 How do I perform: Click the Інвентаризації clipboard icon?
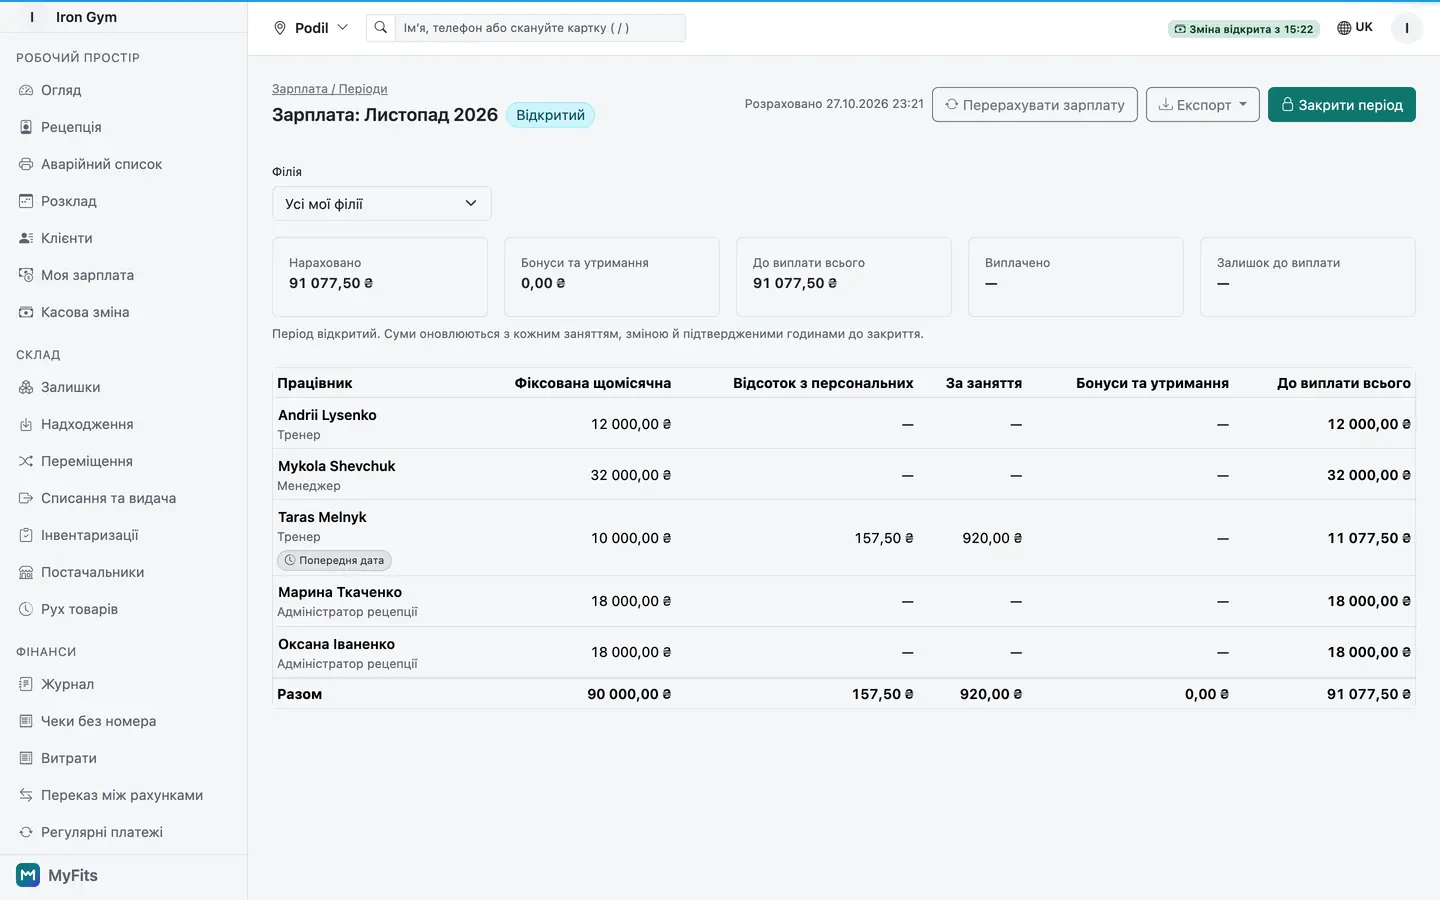pos(26,535)
